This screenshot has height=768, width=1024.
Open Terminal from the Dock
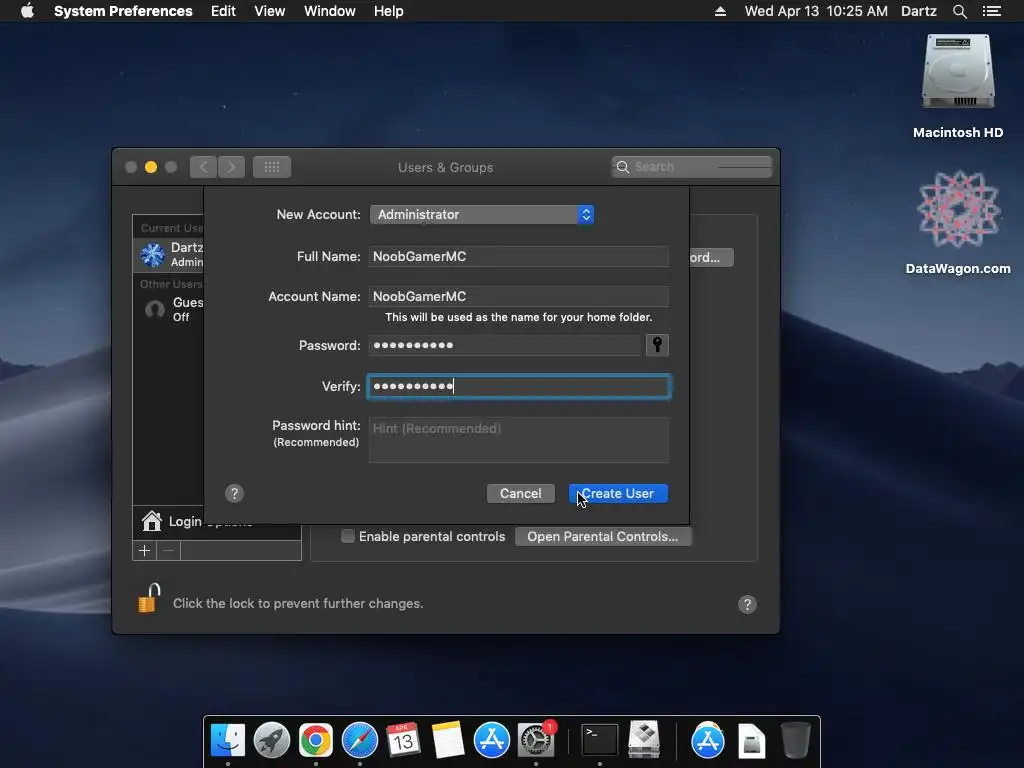pyautogui.click(x=600, y=741)
